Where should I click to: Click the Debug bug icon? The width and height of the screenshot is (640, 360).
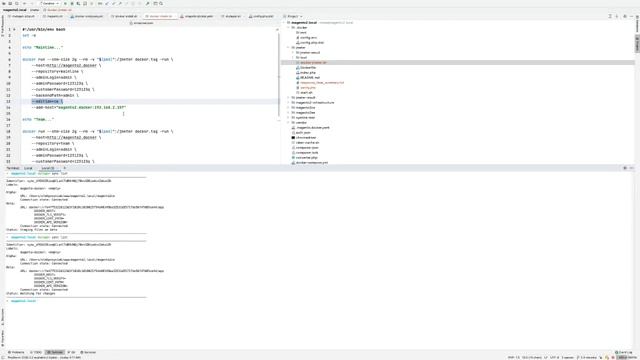tap(72, 3)
